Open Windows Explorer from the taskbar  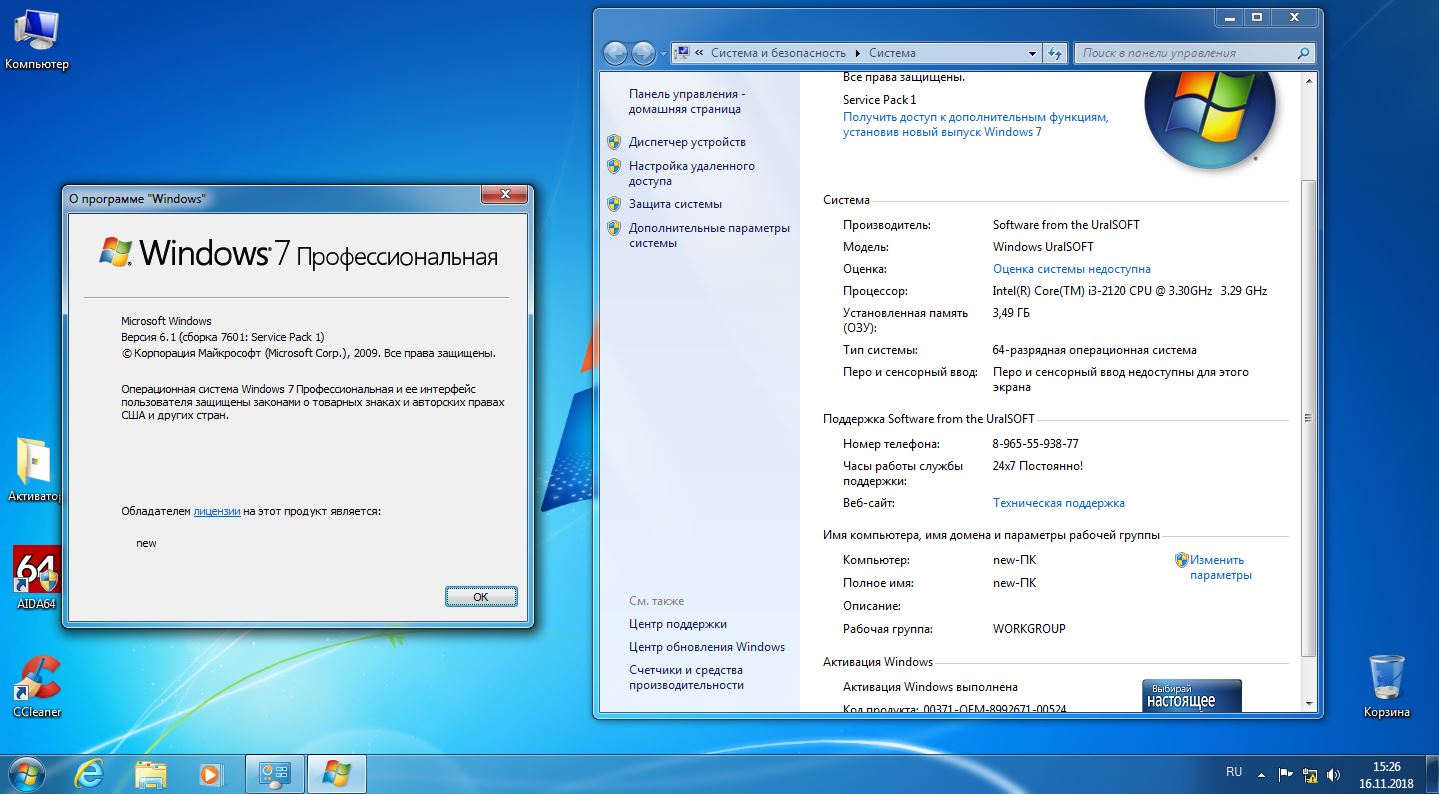pos(151,774)
